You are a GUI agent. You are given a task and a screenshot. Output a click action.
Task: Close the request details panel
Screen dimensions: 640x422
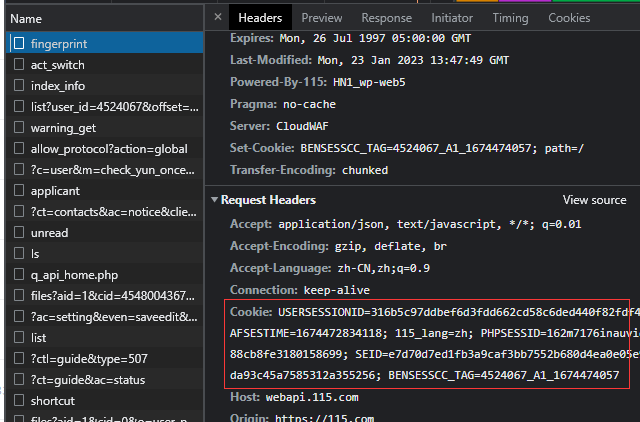point(218,18)
